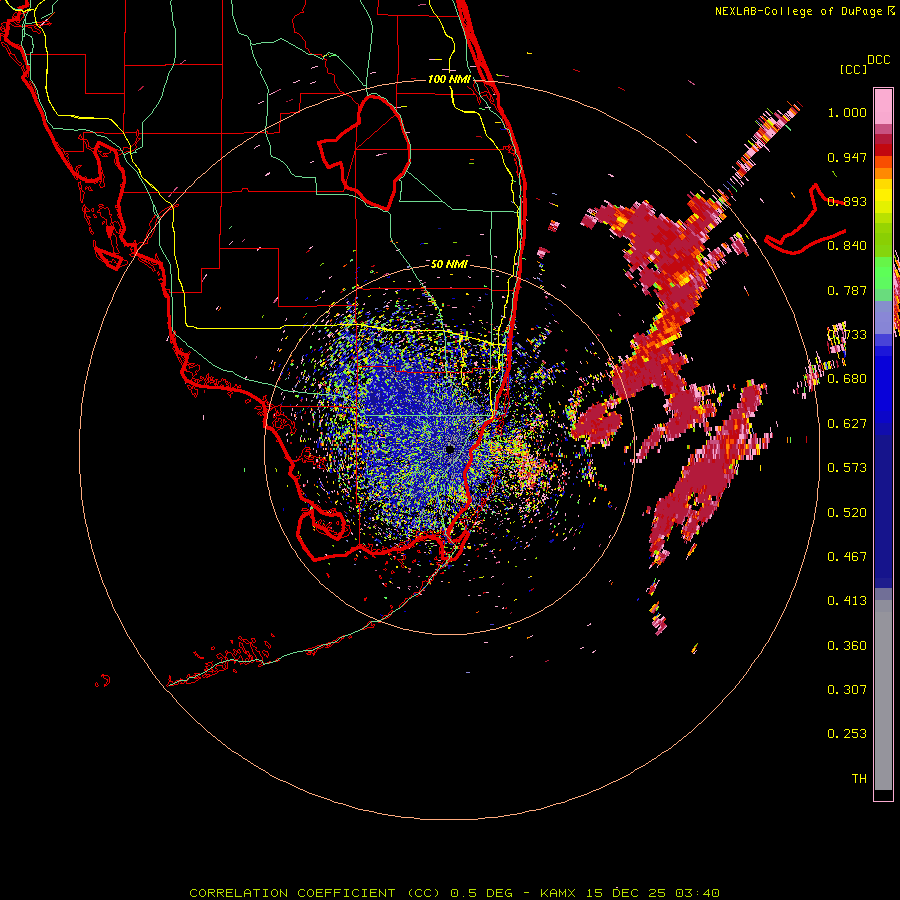Viewport: 900px width, 900px height.
Task: Click the black KAMX radar site dot
Action: coord(451,449)
